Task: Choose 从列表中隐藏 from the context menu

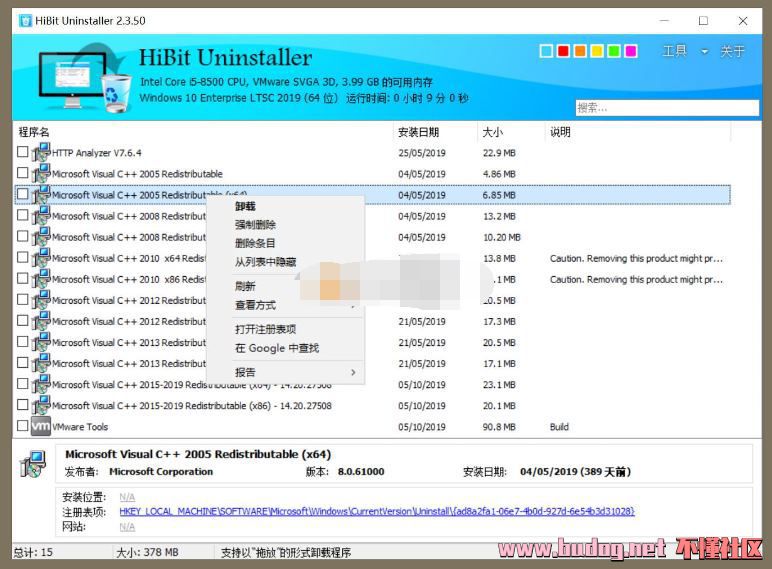Action: click(x=265, y=262)
